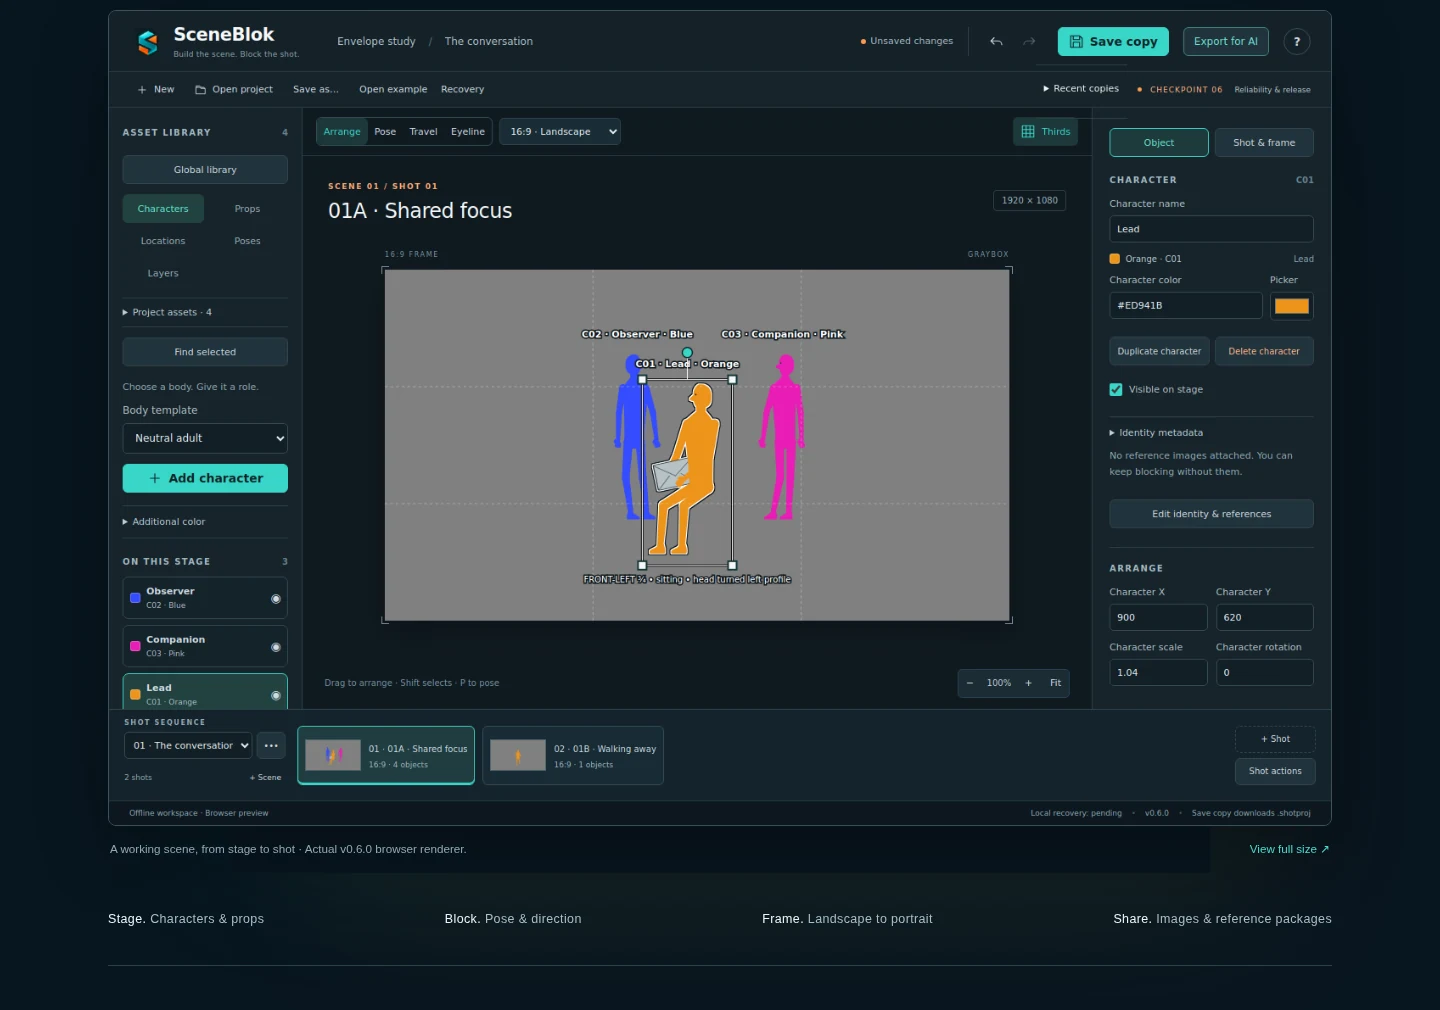This screenshot has width=1440, height=1010.
Task: Switch to Travel mode tab
Action: 423,131
